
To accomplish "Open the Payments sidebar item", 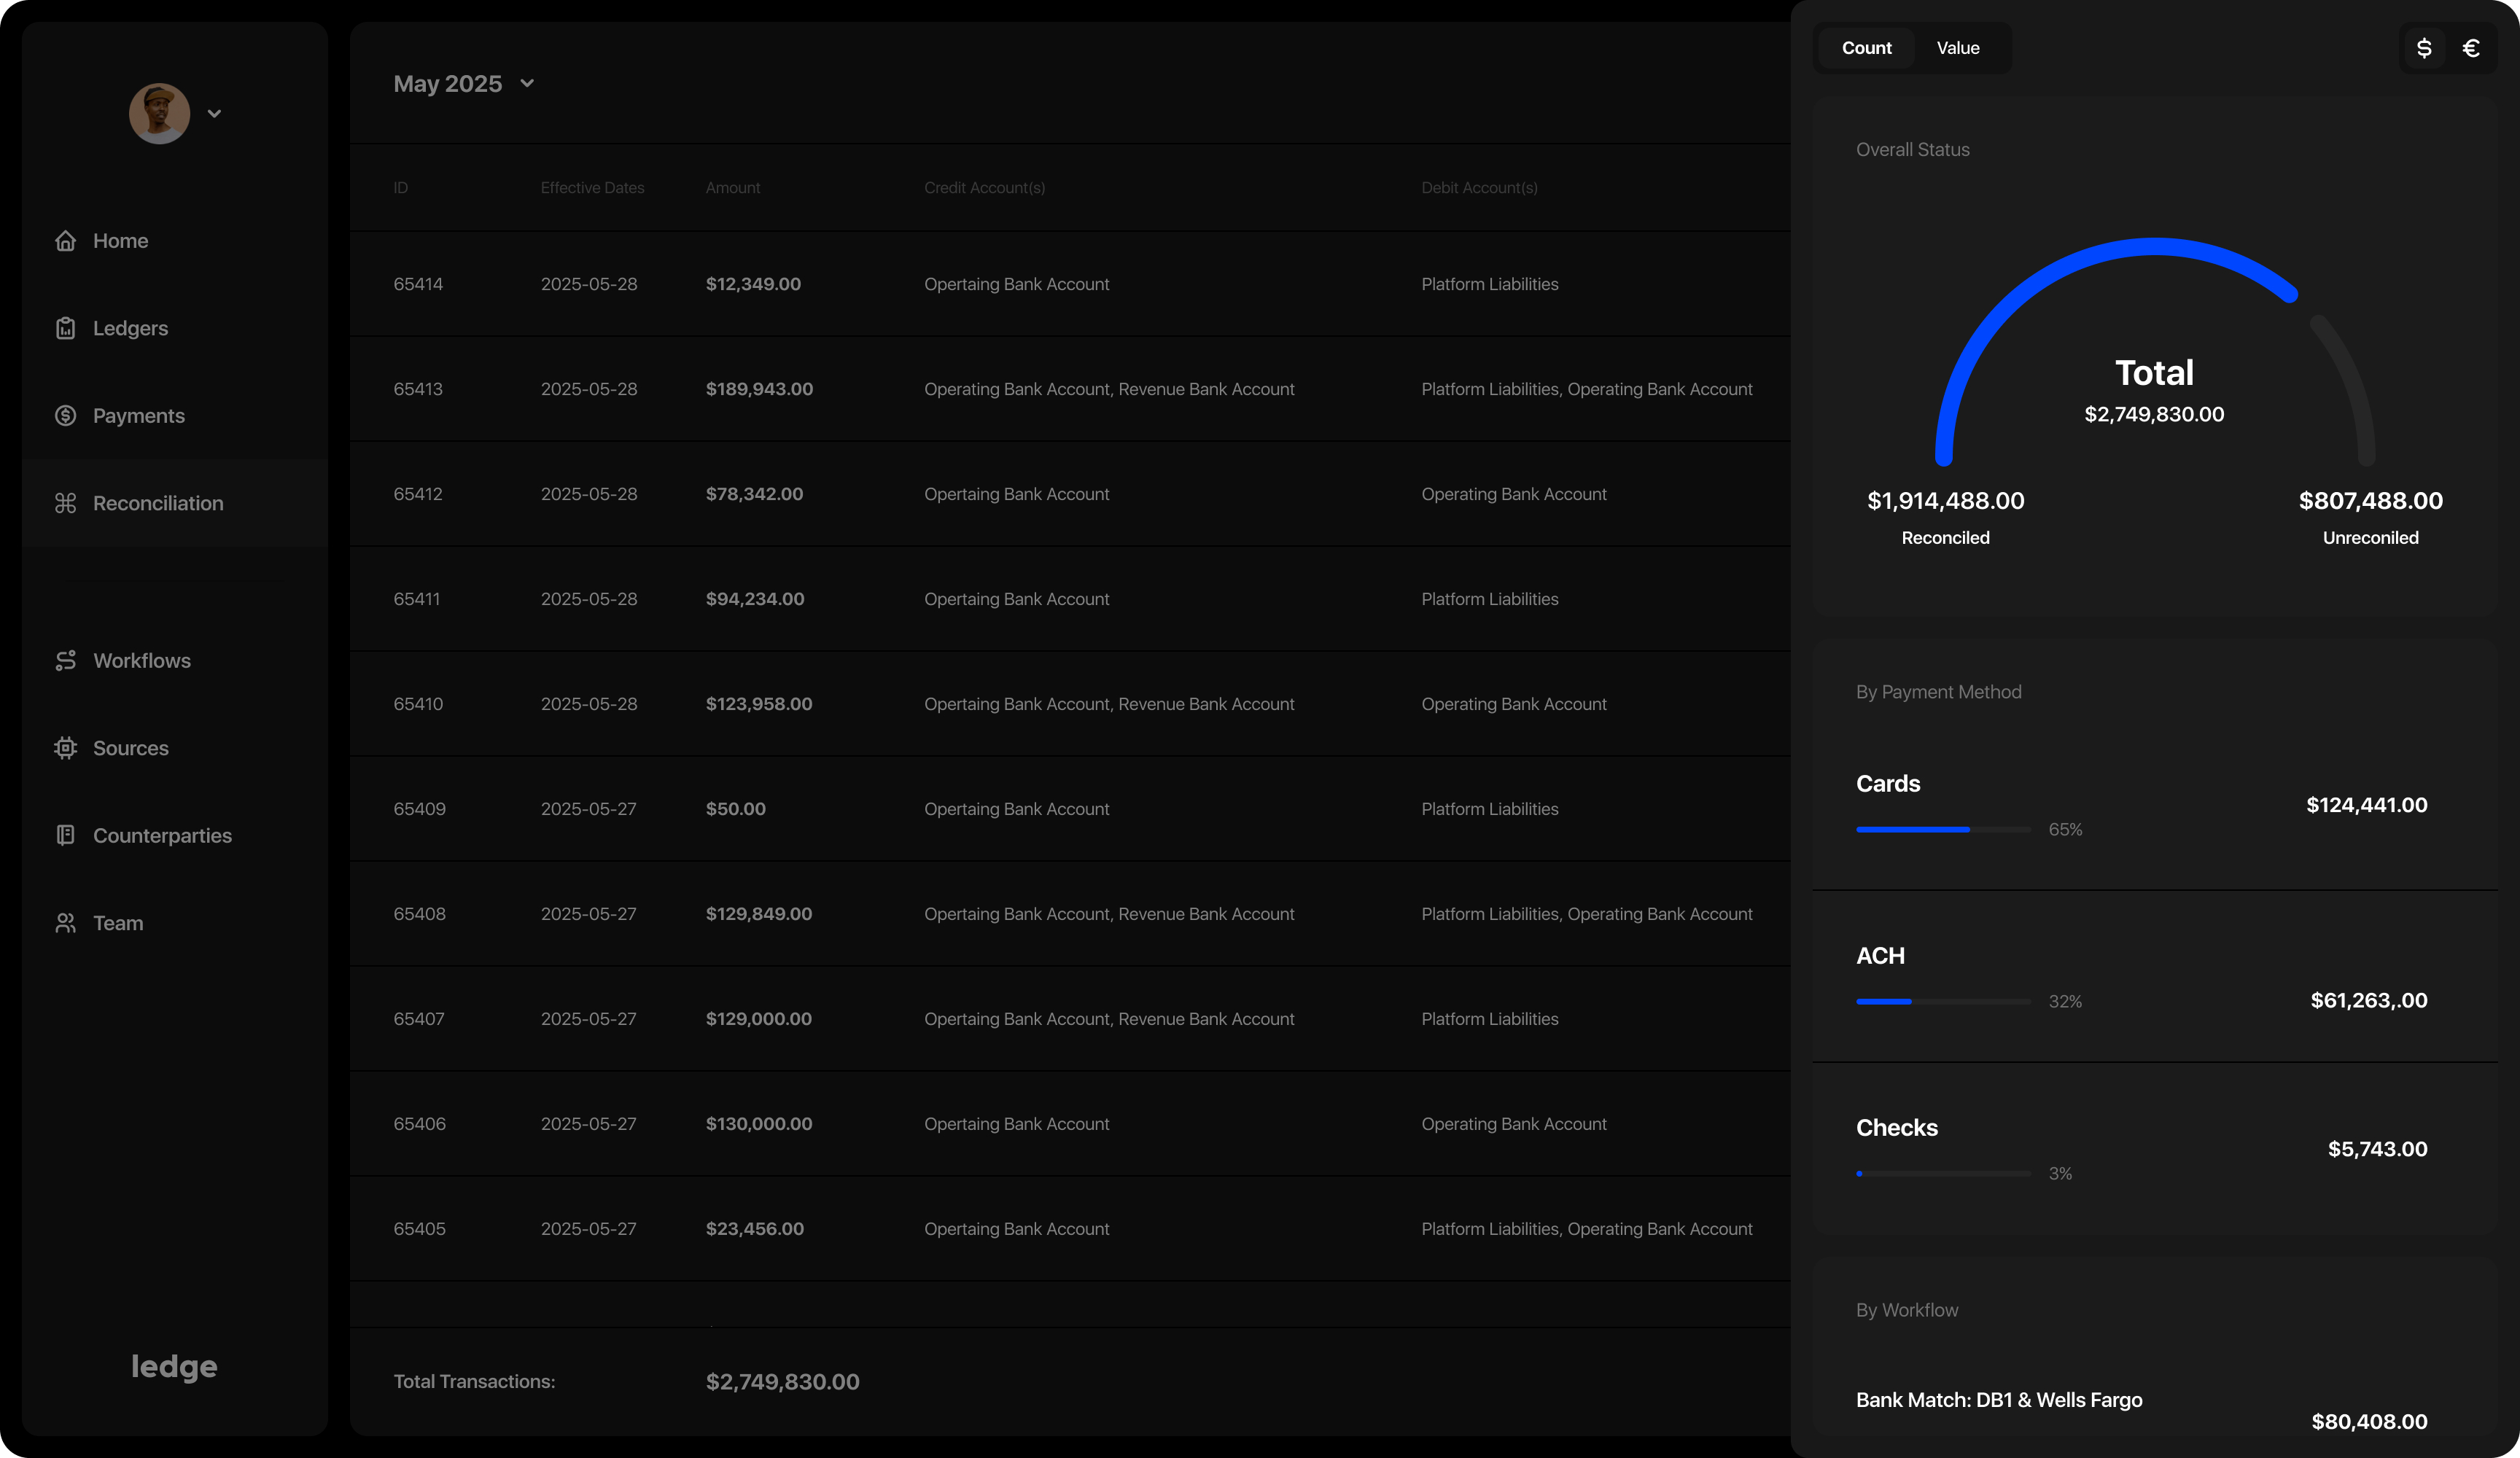I will [x=138, y=416].
